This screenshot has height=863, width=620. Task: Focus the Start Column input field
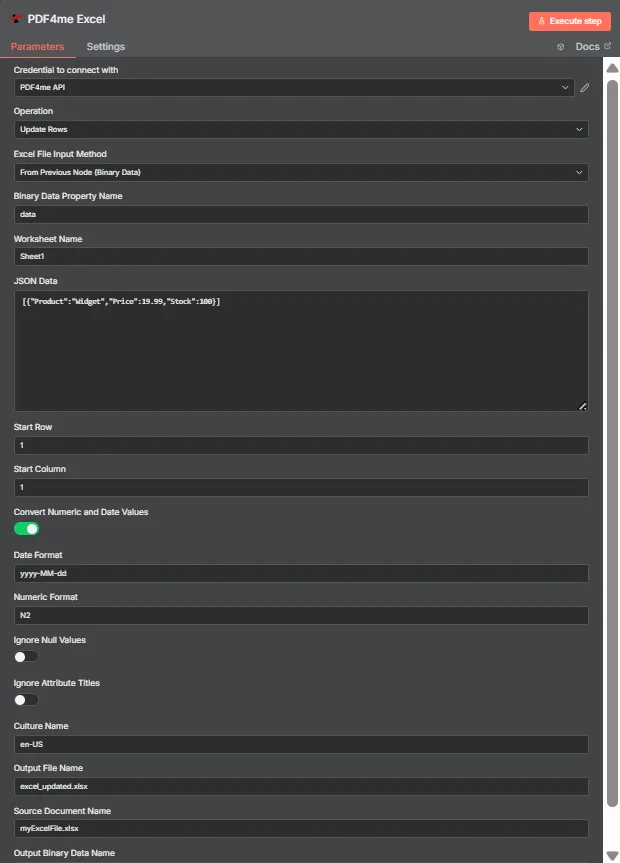pyautogui.click(x=301, y=487)
